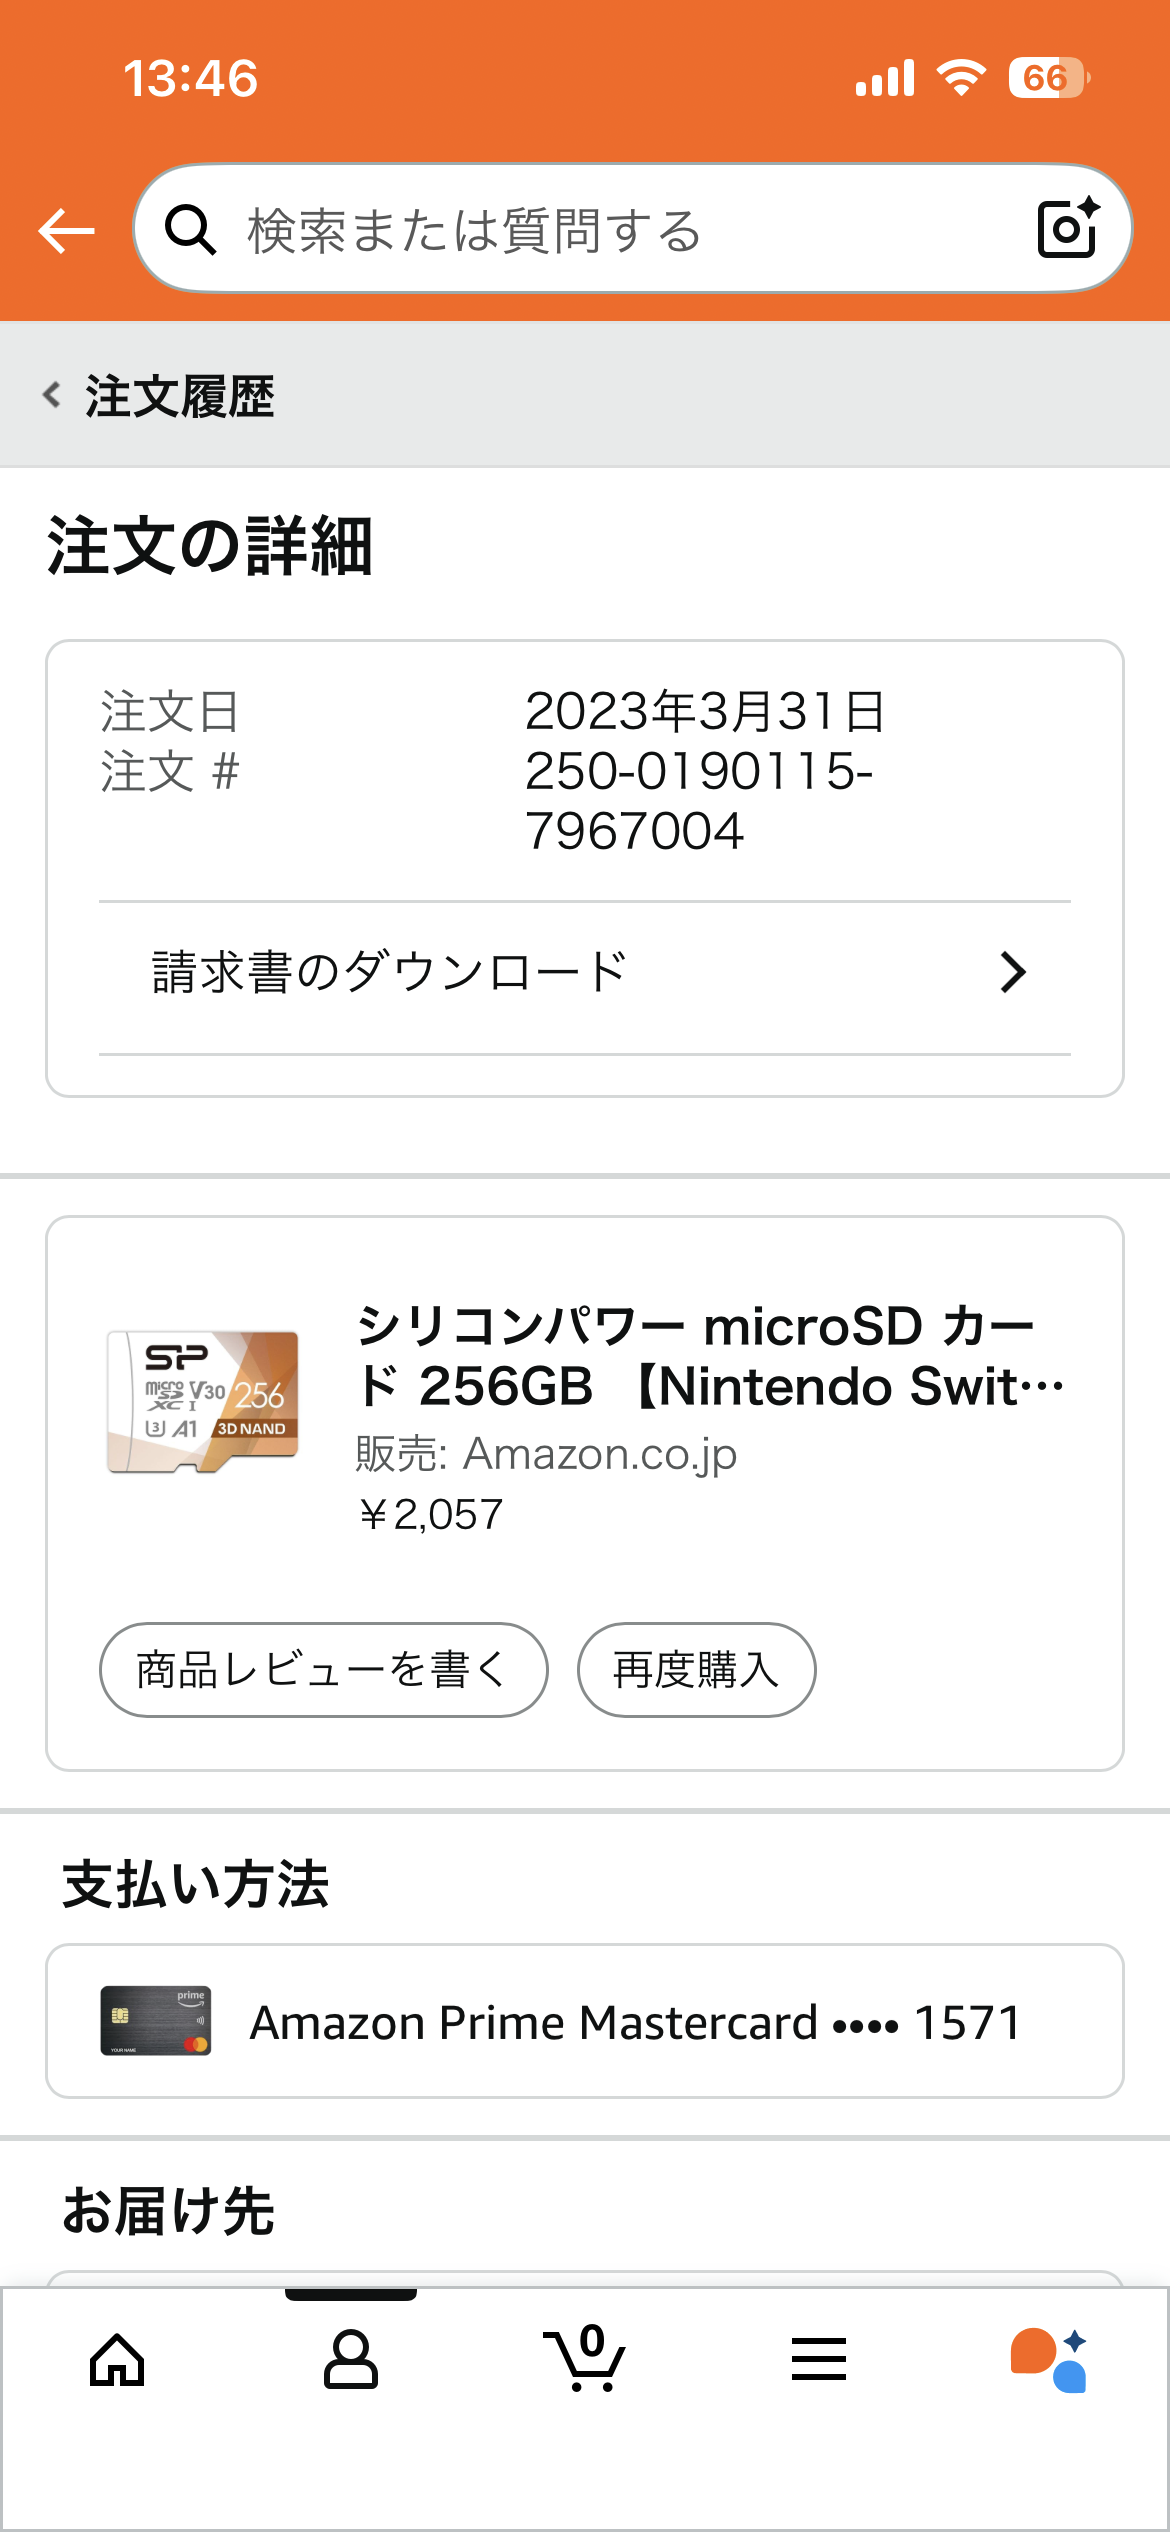This screenshot has width=1170, height=2532.
Task: Tap the back arrow in the header
Action: tap(66, 231)
